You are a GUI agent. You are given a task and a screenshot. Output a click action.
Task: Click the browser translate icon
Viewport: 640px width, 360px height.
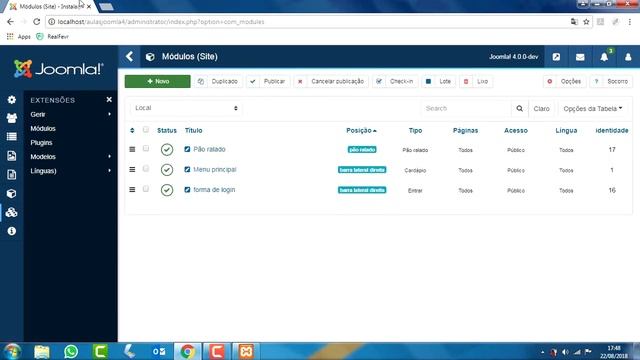(x=574, y=22)
